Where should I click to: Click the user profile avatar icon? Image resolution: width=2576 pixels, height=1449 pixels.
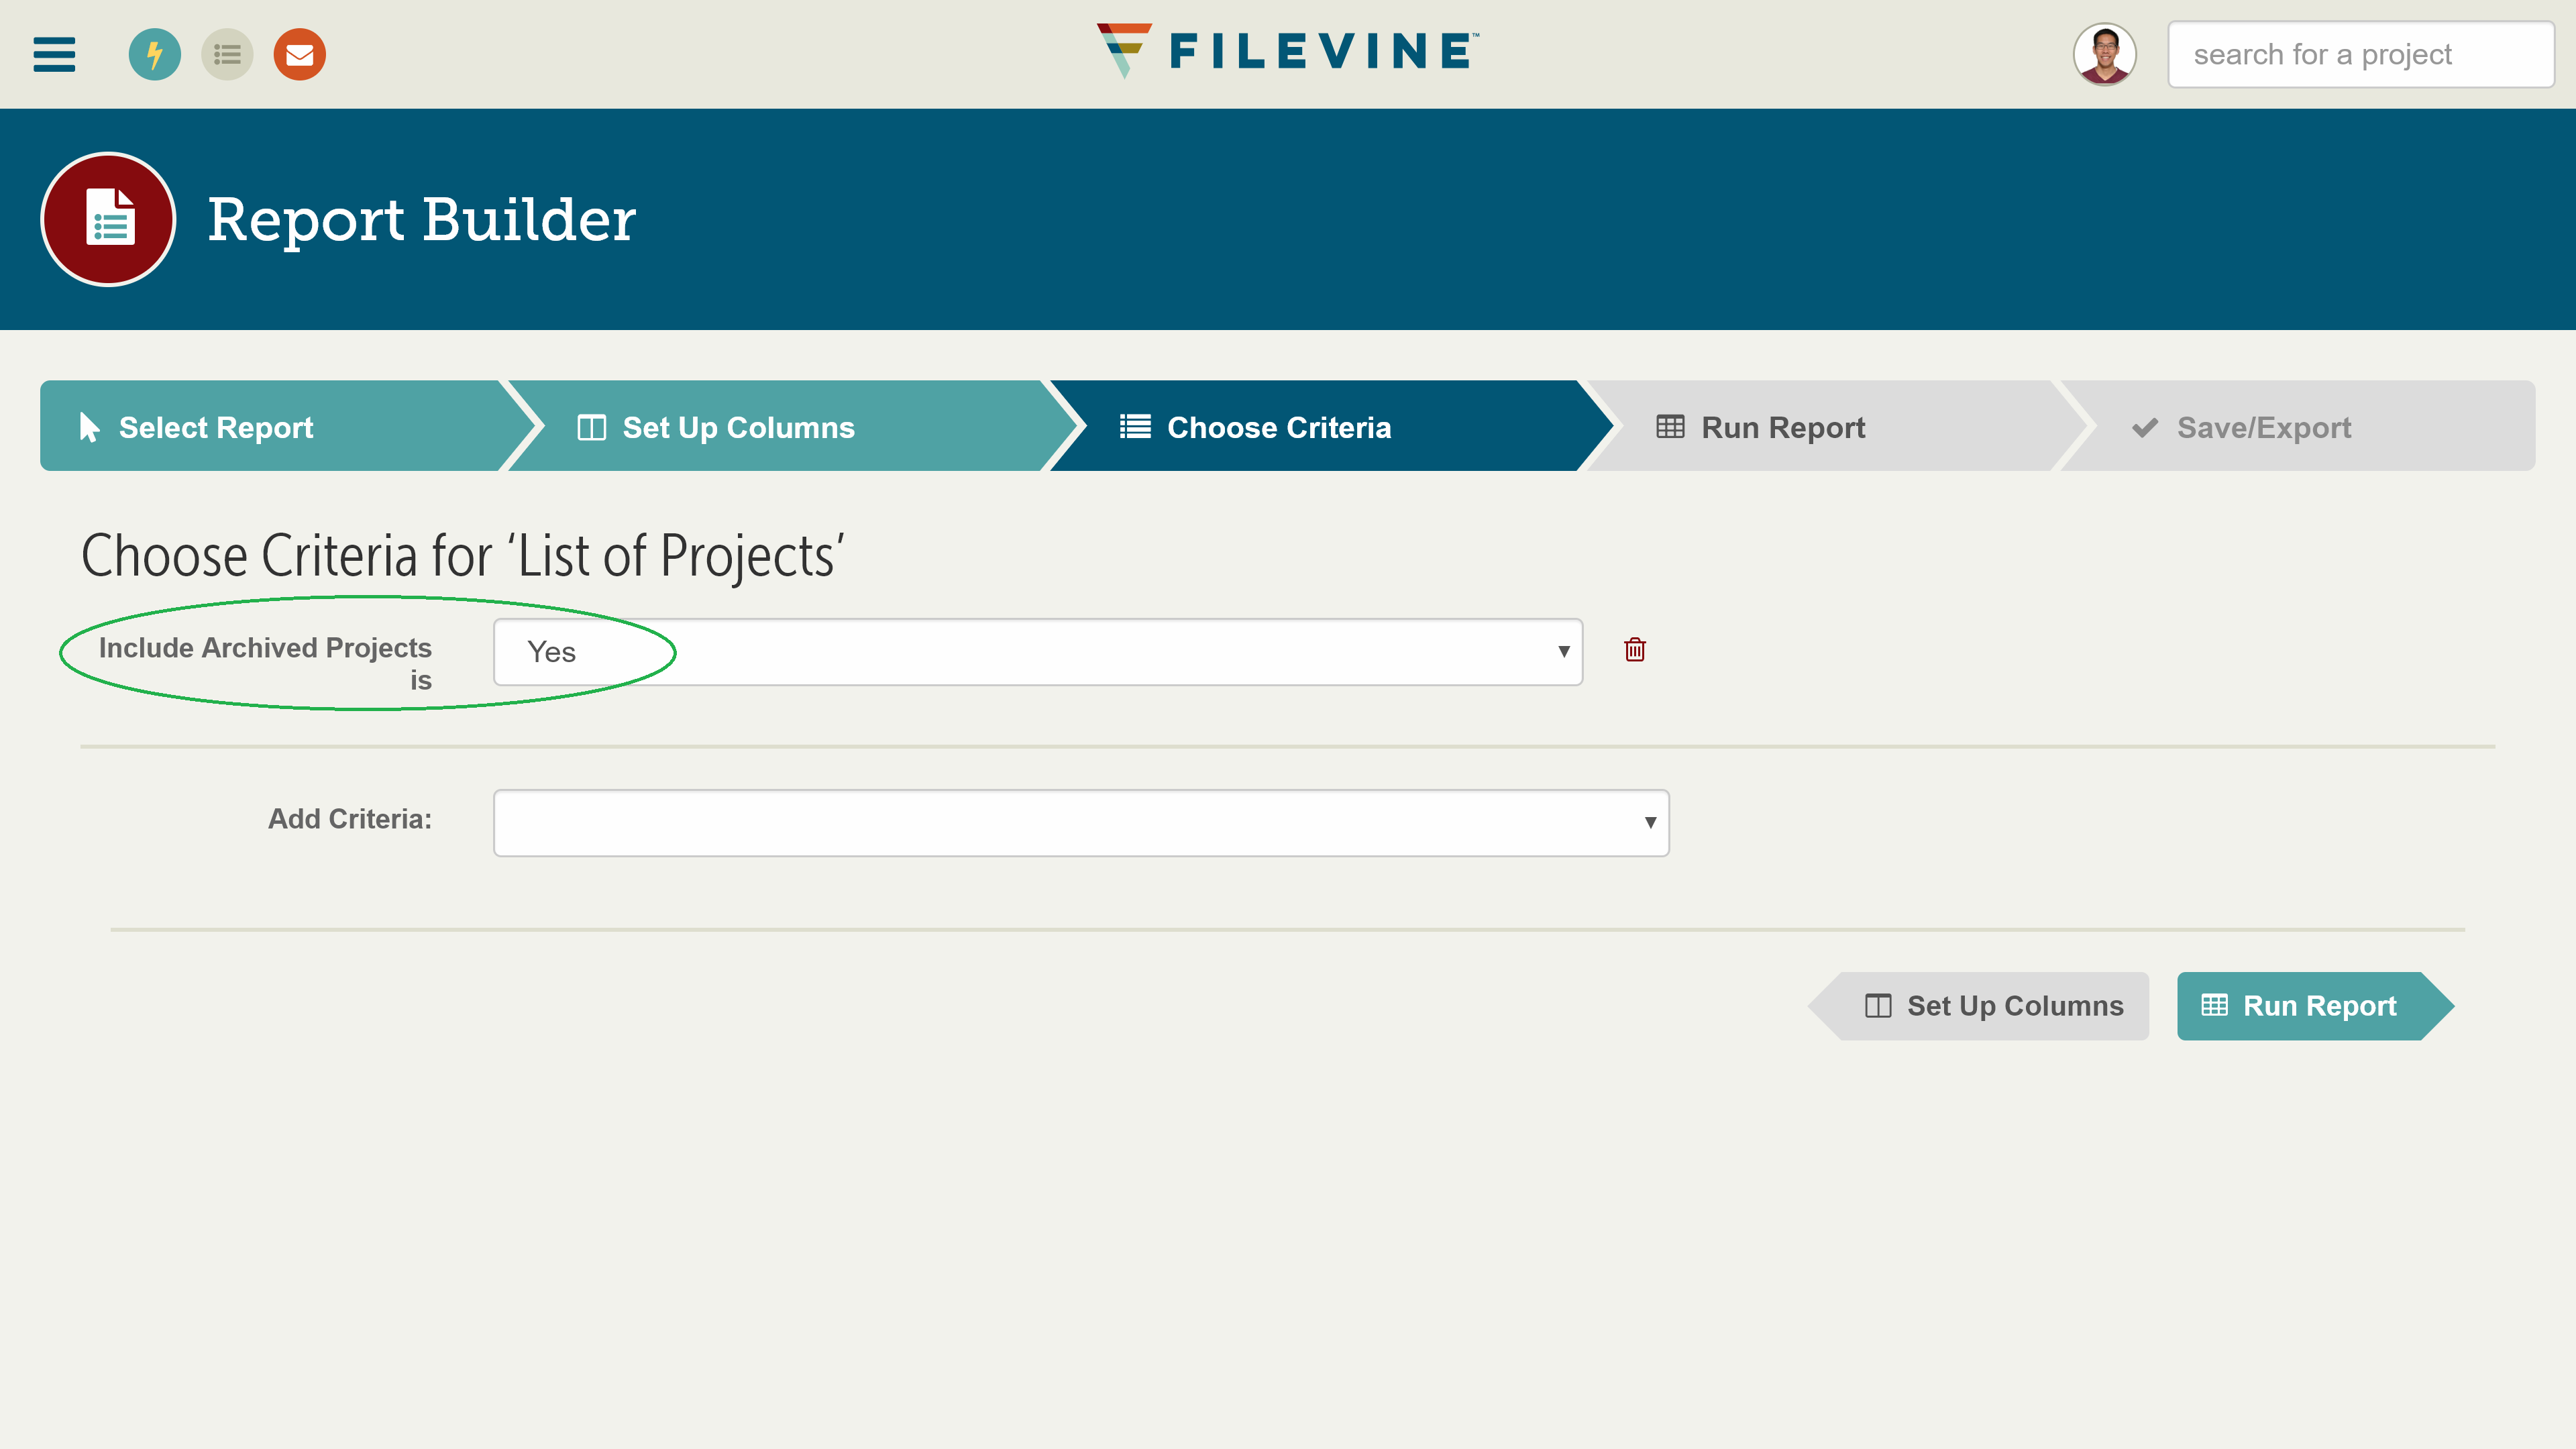2104,55
